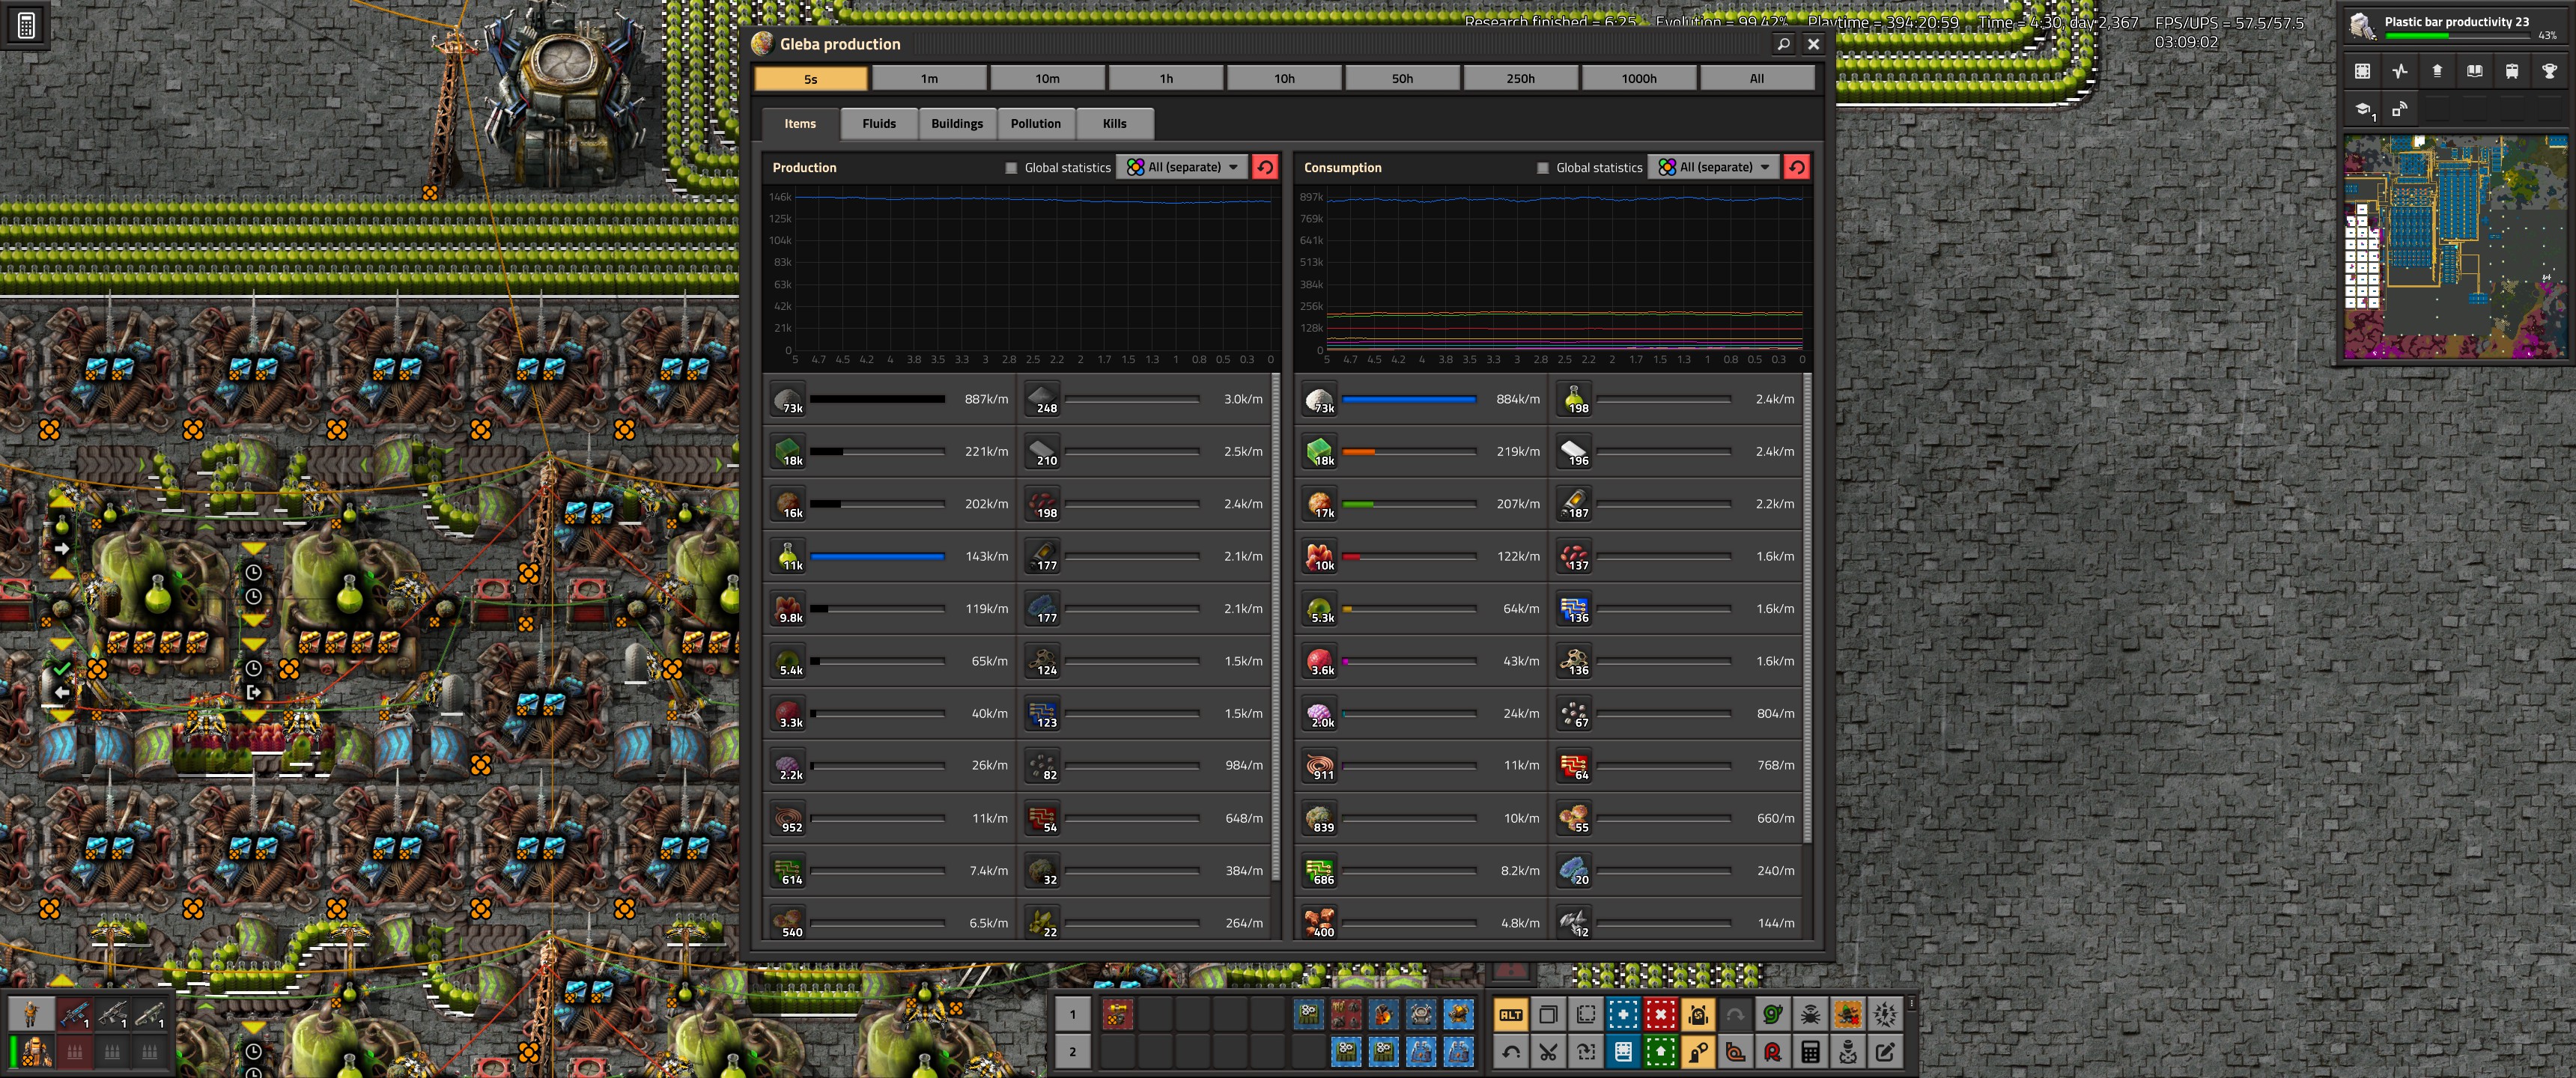This screenshot has width=2576, height=1078.
Task: Click the pencil edit shortcut icon
Action: [1885, 1052]
